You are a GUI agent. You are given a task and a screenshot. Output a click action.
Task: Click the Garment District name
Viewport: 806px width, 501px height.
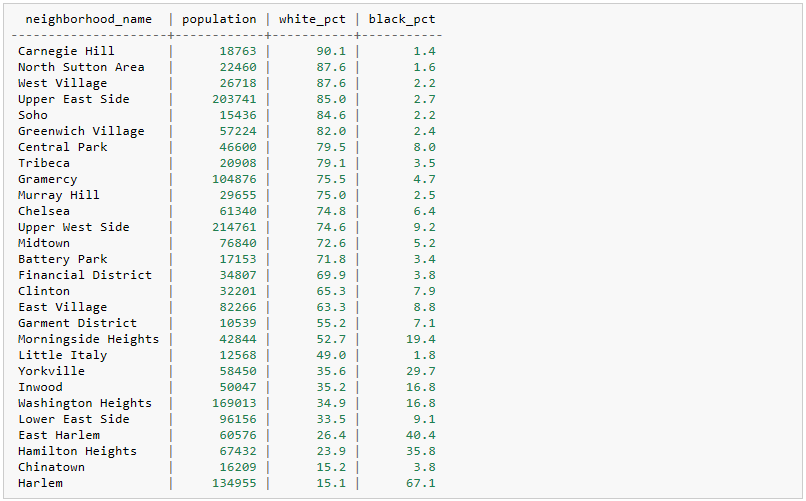78,323
